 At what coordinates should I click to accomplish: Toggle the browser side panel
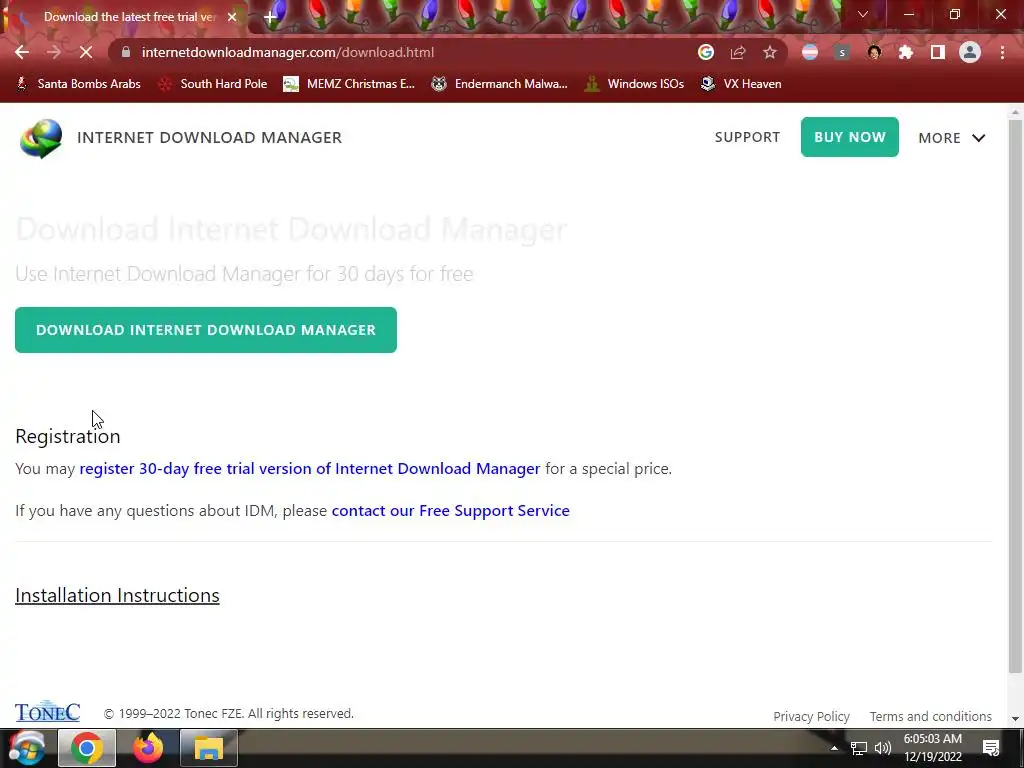pyautogui.click(x=938, y=52)
